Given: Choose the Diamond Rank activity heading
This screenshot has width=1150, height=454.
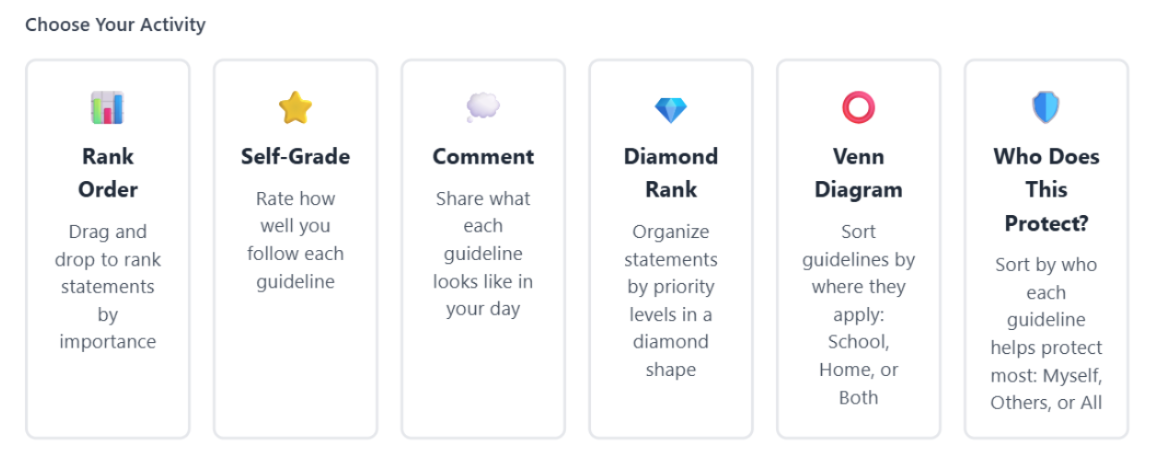Looking at the screenshot, I should click(671, 173).
